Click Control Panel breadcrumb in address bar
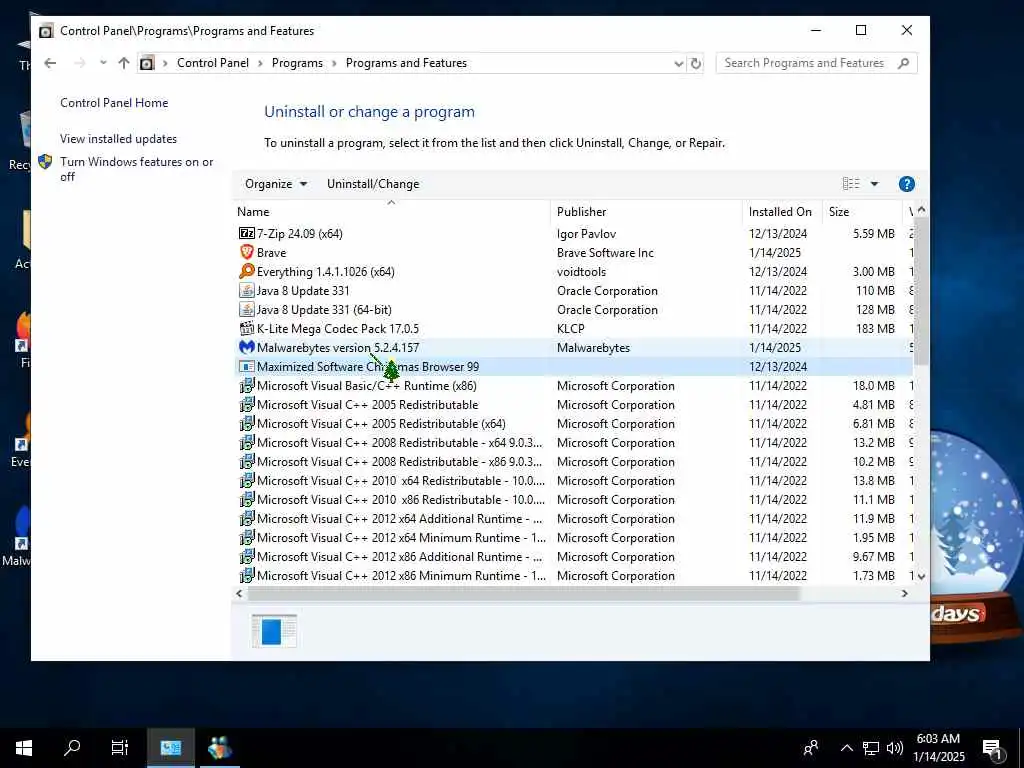The width and height of the screenshot is (1024, 768). (213, 63)
